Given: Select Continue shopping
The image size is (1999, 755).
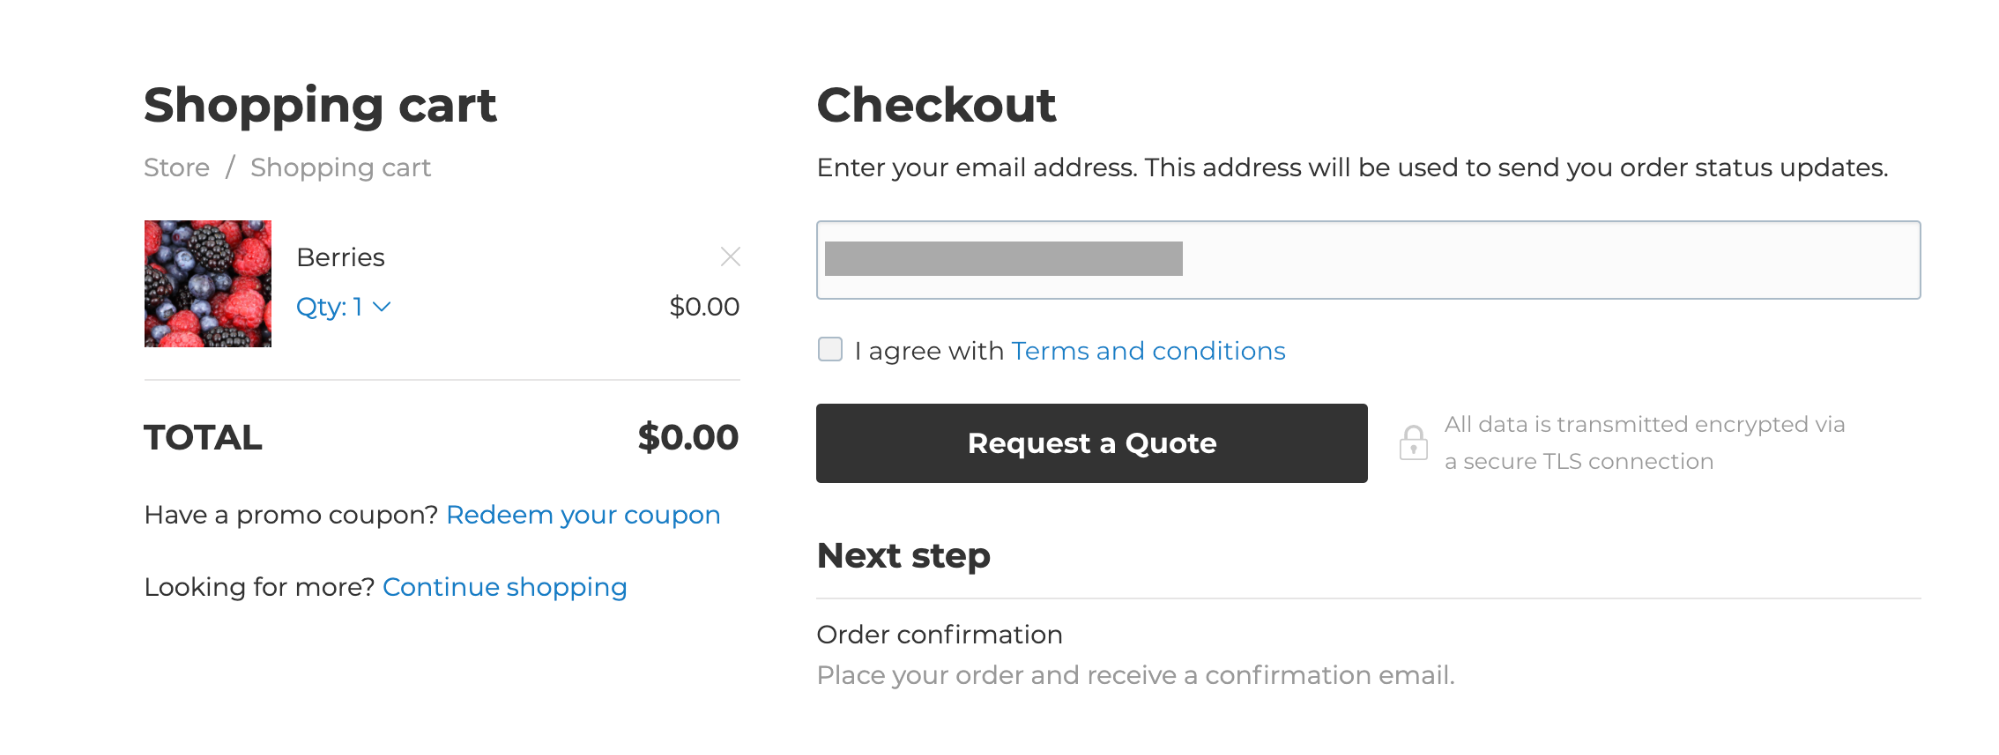Looking at the screenshot, I should click(504, 587).
